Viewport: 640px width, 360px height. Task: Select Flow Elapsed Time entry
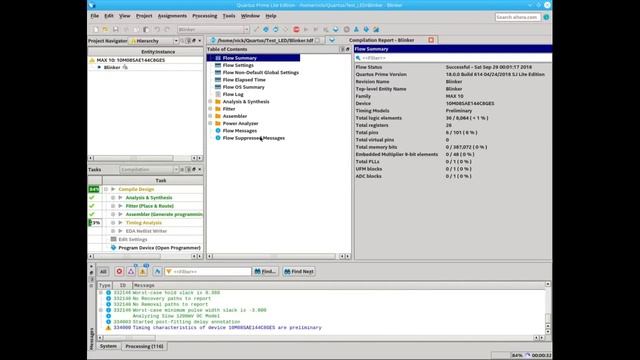coord(244,80)
